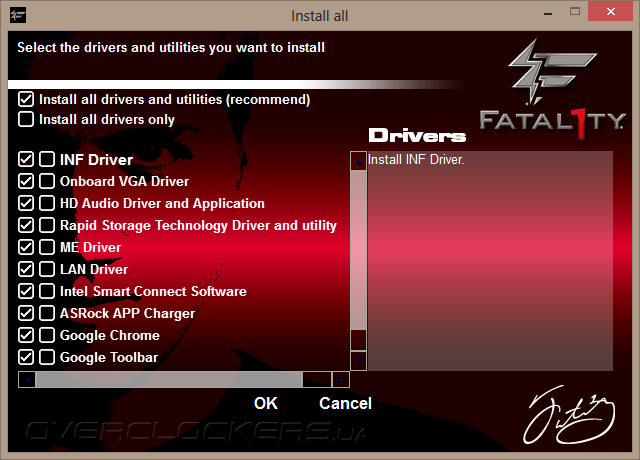The image size is (640, 460).
Task: Check second checkbox beside Intel Smart Connect
Action: point(47,291)
